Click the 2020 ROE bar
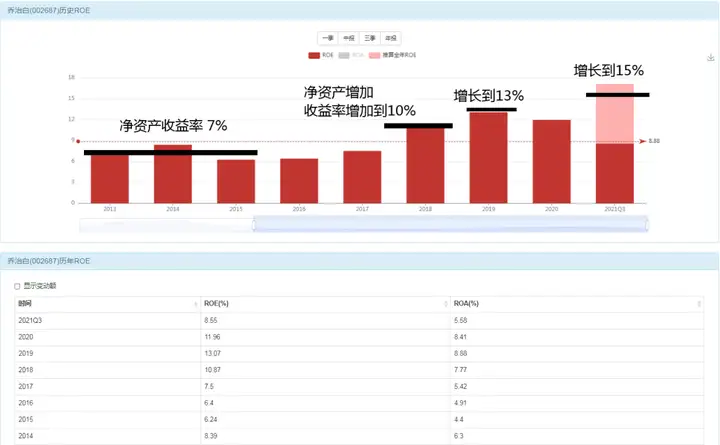 click(551, 162)
